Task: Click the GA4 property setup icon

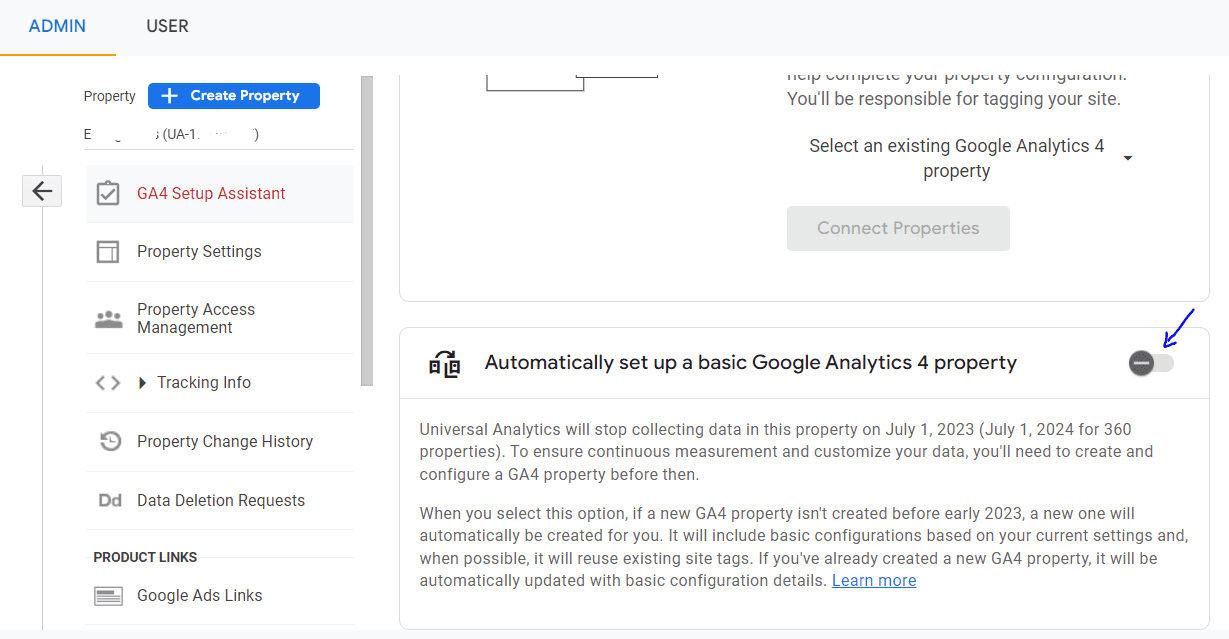Action: pyautogui.click(x=446, y=363)
